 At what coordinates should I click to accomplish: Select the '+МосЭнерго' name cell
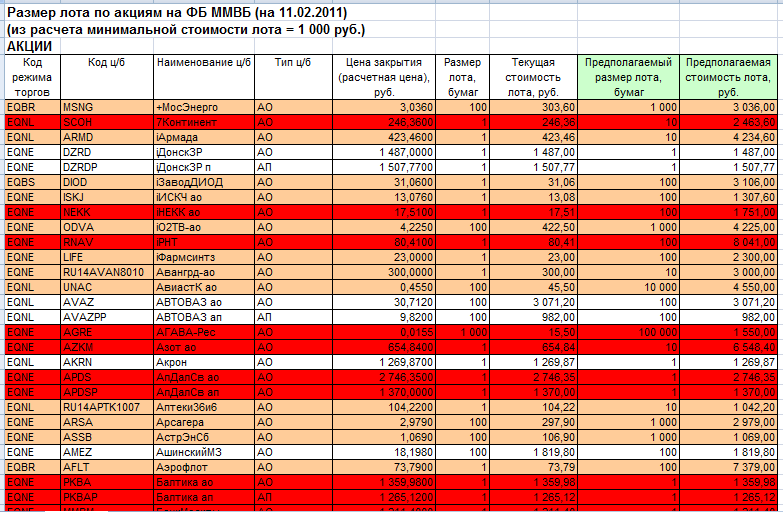204,107
